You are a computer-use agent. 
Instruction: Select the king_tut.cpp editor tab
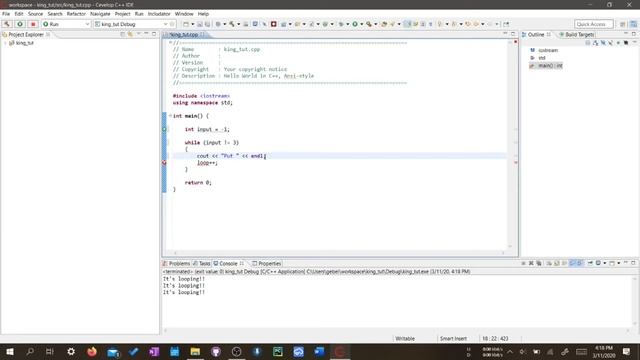coord(184,35)
